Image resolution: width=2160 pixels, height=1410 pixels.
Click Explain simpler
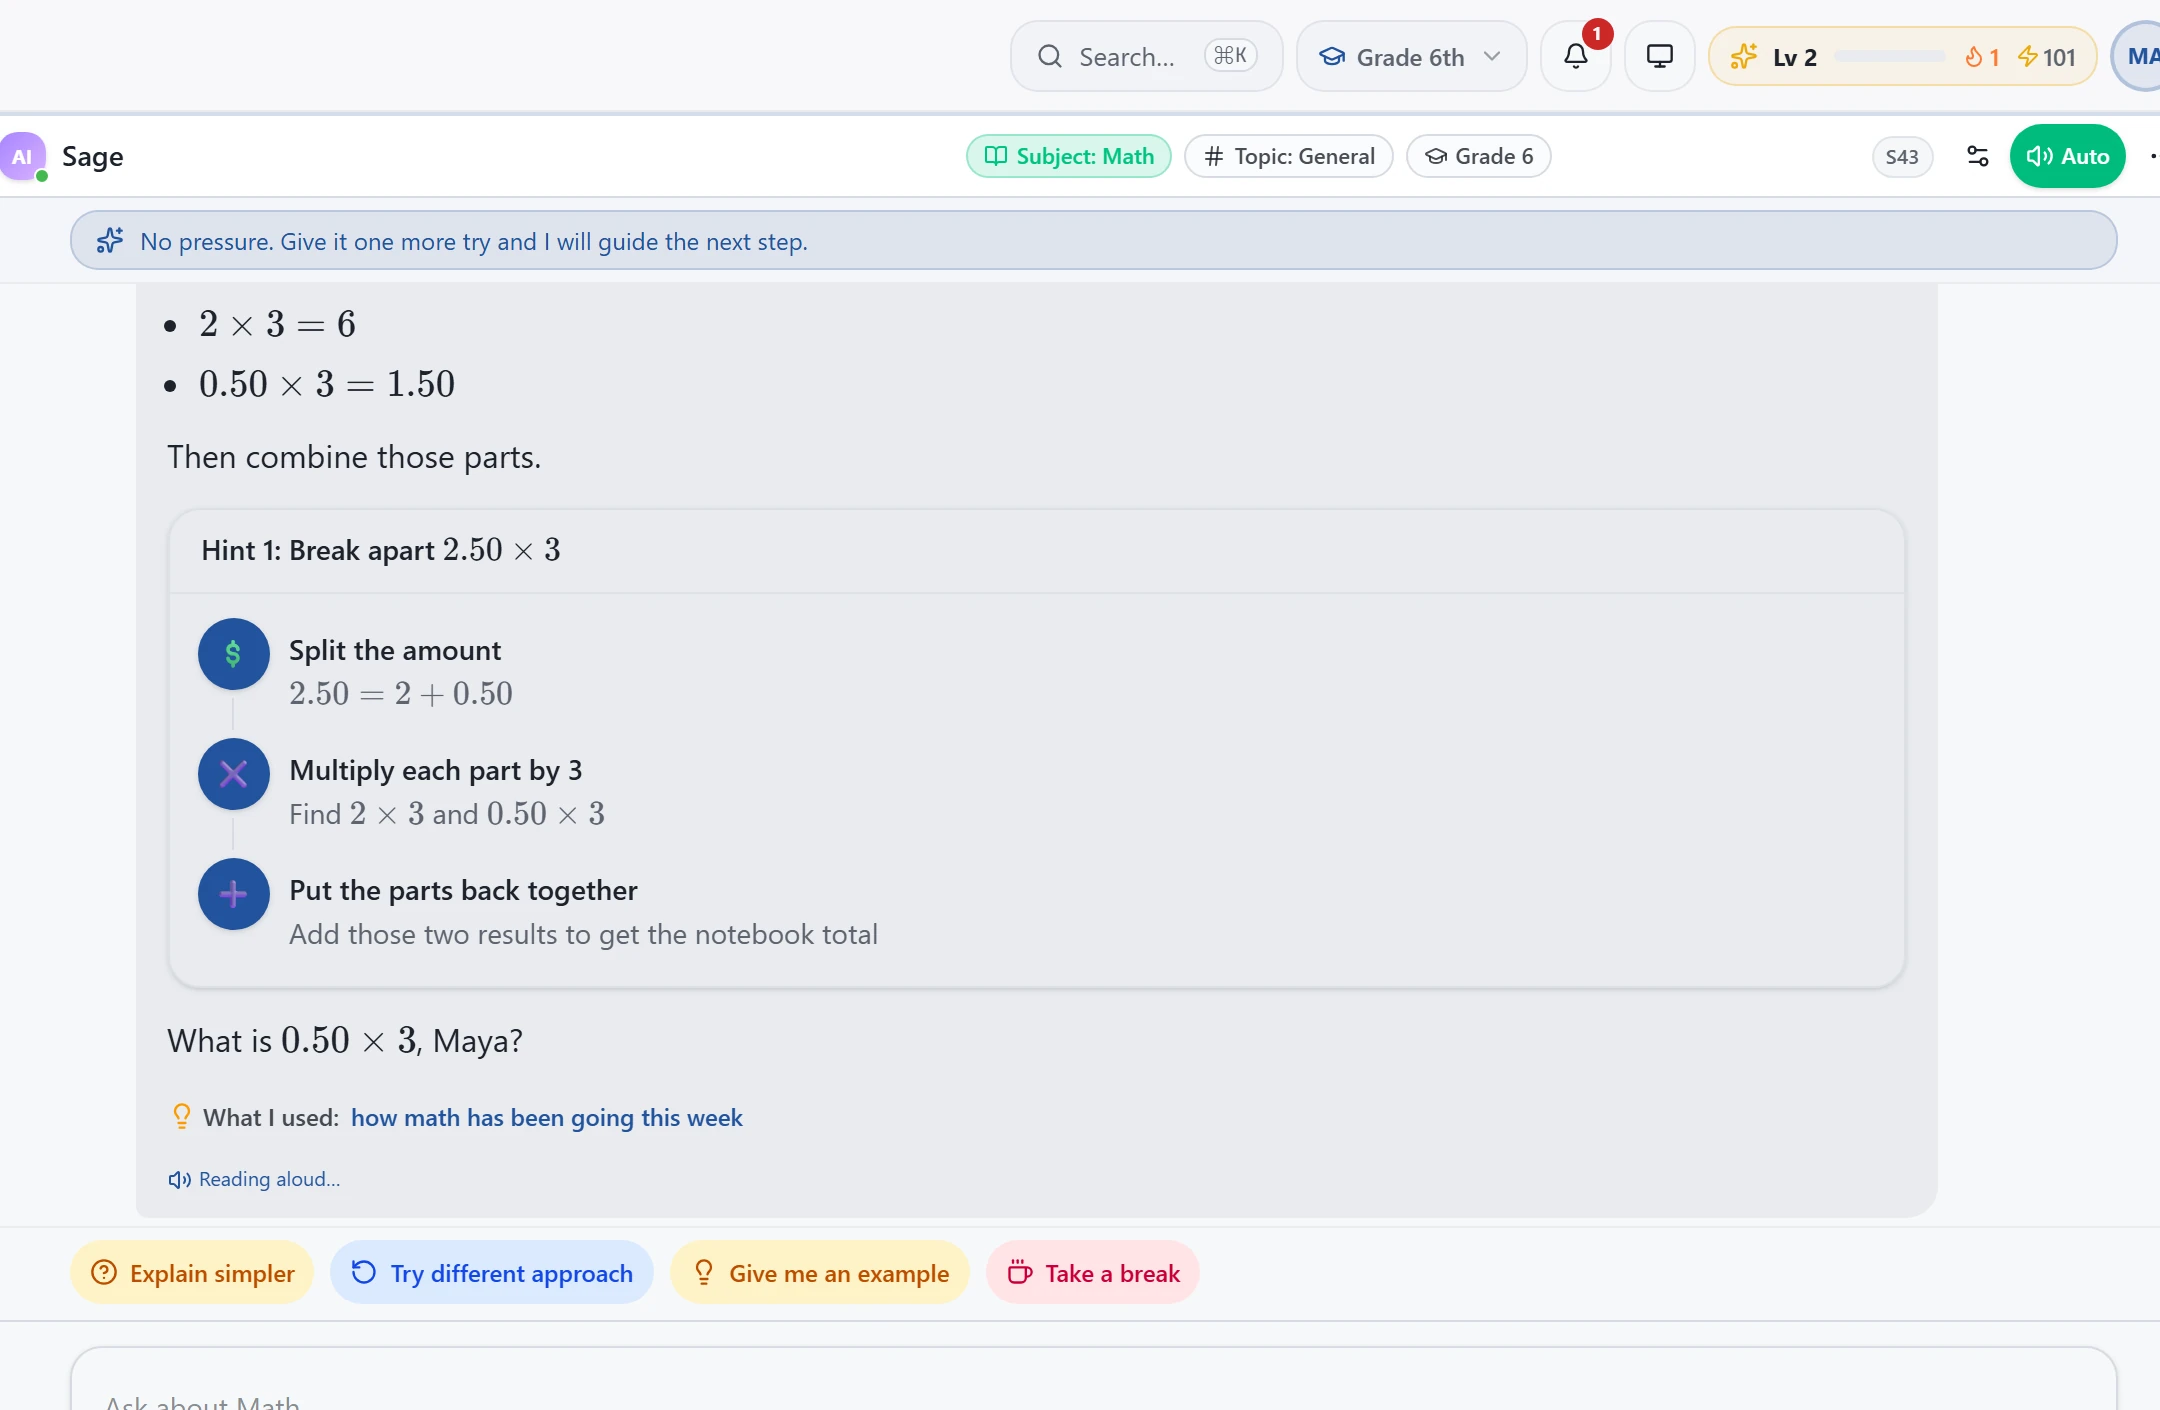pyautogui.click(x=192, y=1273)
